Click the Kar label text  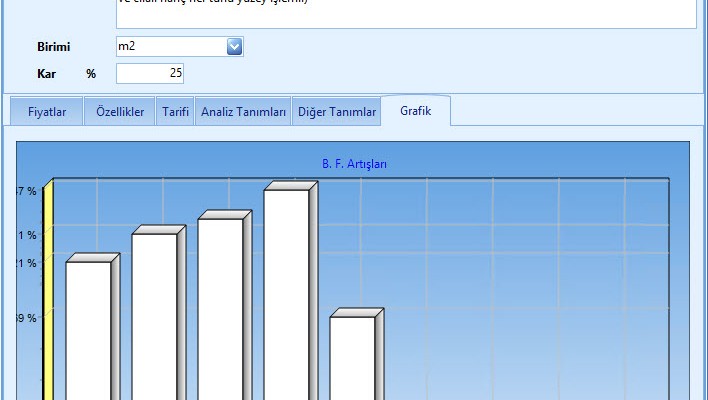[x=46, y=73]
